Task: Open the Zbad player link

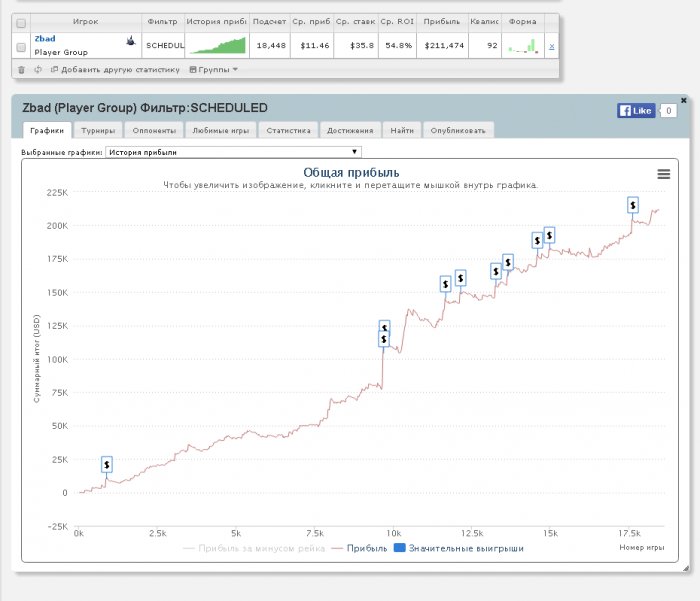Action: (x=44, y=39)
